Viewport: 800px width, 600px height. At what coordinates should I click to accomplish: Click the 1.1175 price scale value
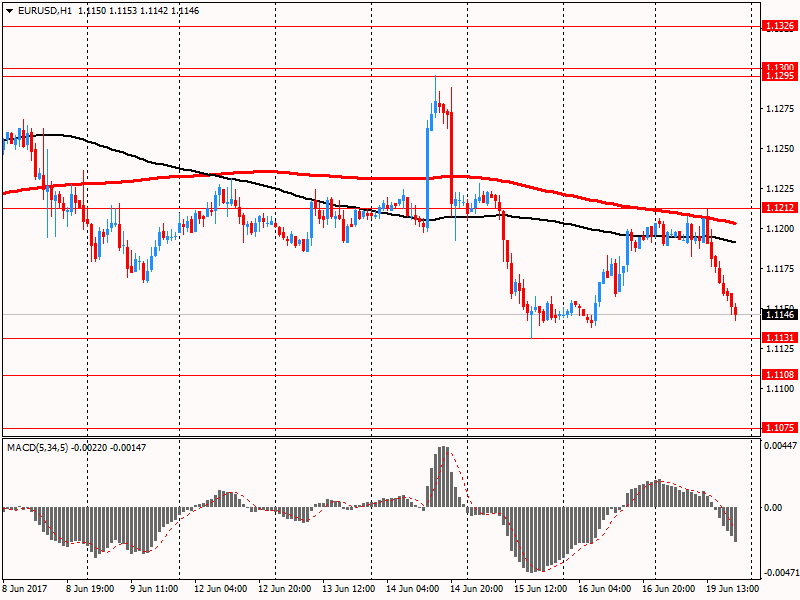point(780,269)
